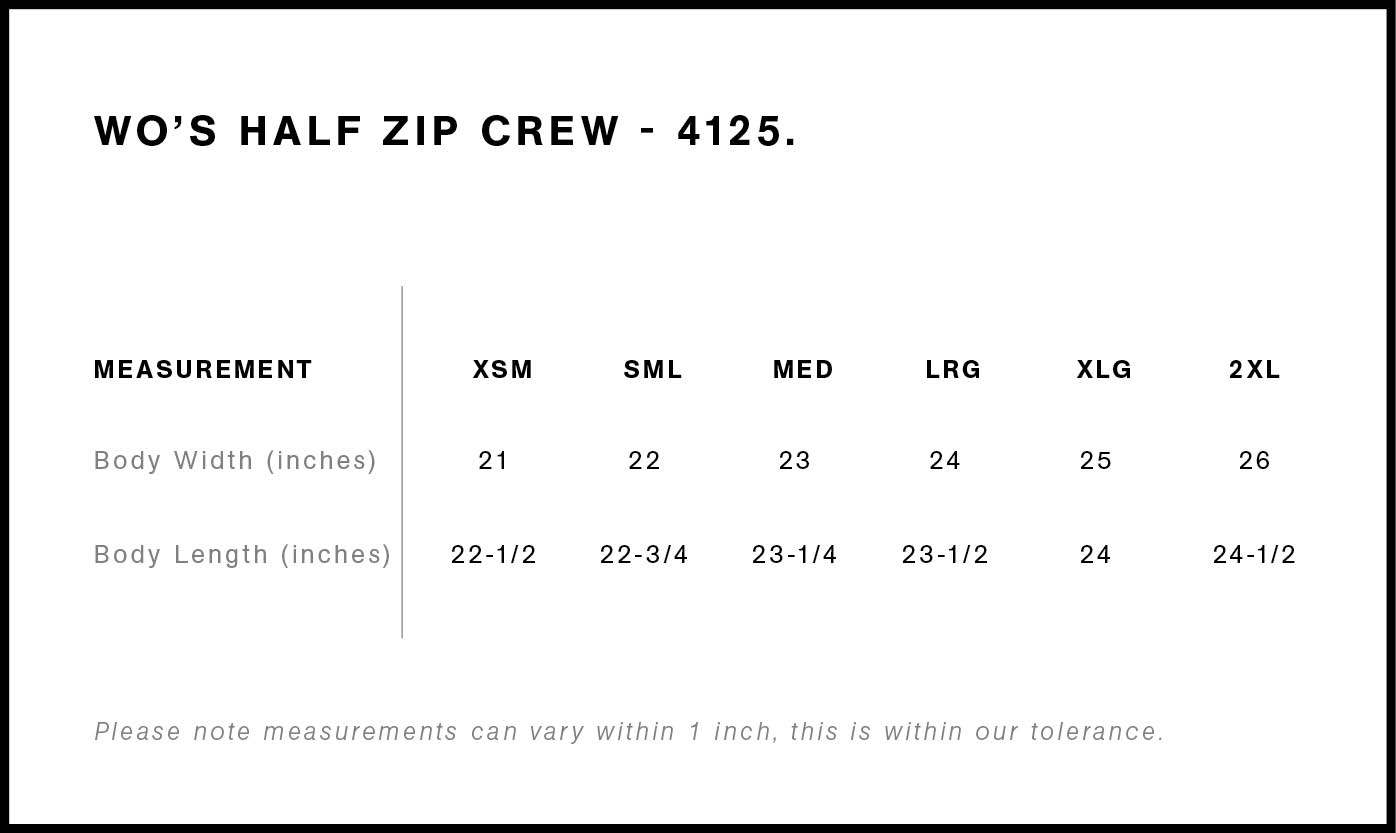Select the XSM body width value 21
This screenshot has height=833, width=1396.
click(x=493, y=461)
